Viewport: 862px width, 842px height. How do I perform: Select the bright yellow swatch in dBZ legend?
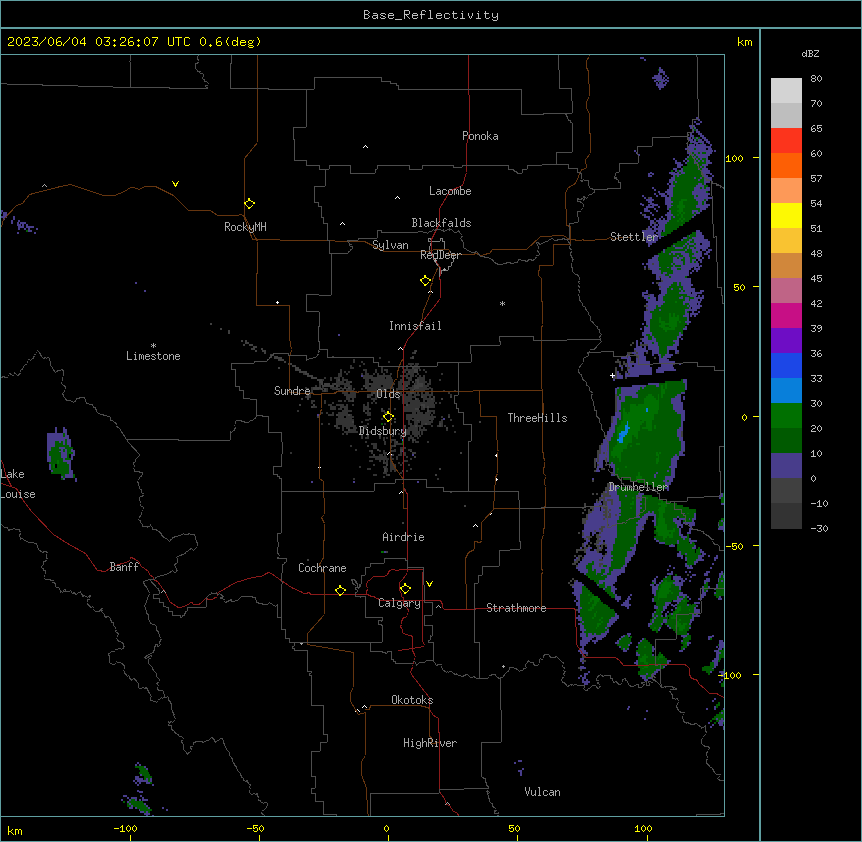(x=786, y=215)
